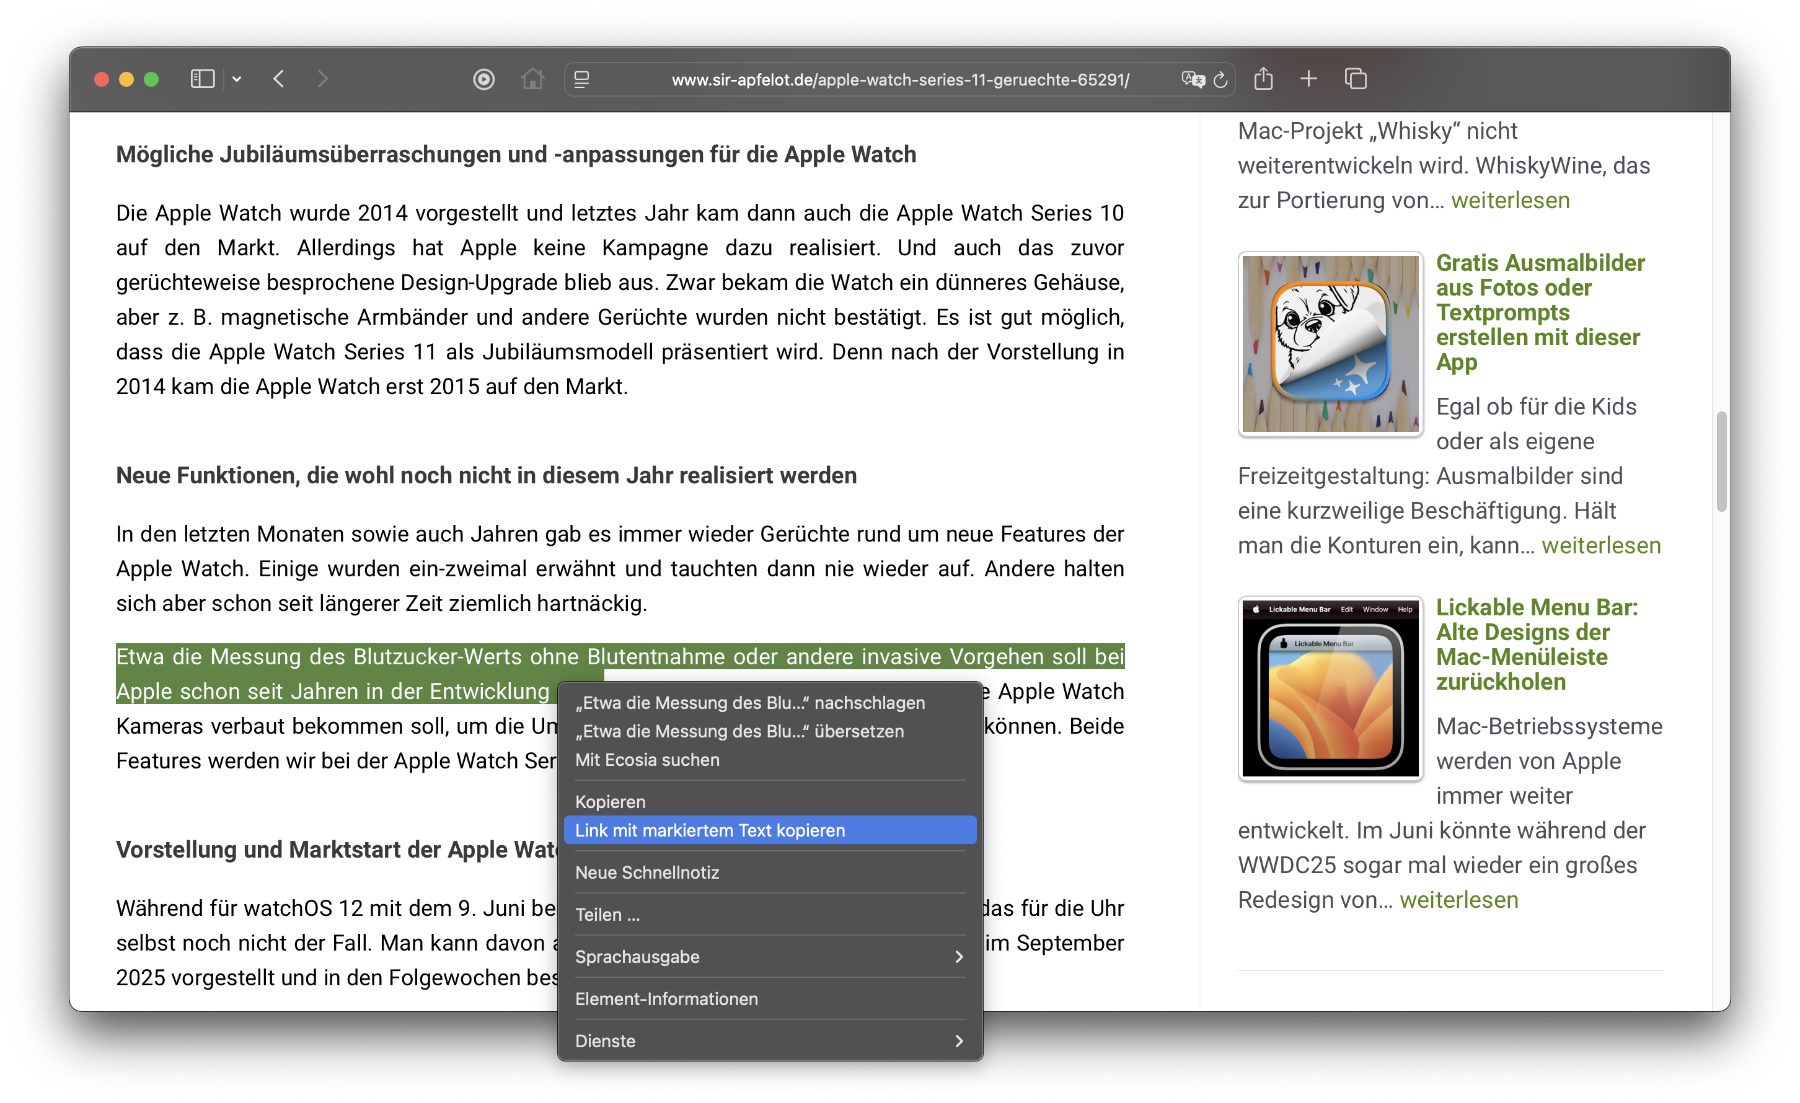Viewport: 1800px width, 1103px height.
Task: Click the URL address field
Action: [900, 79]
